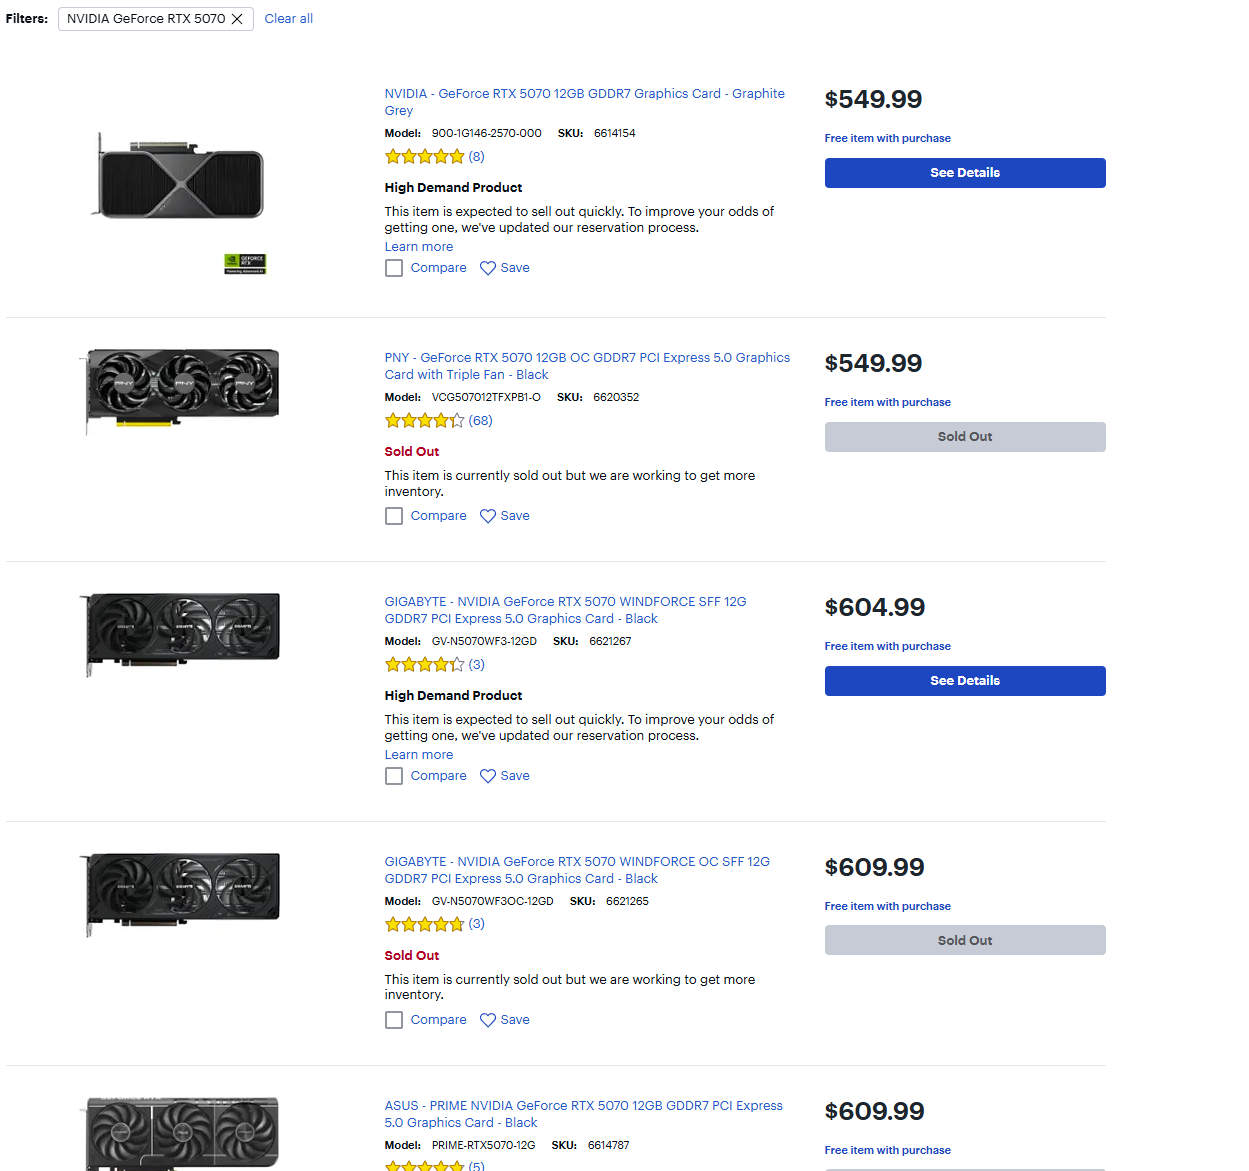Click See Details for $604.99 GIGABYTE card
Viewport: 1249px width, 1171px height.
click(x=964, y=681)
